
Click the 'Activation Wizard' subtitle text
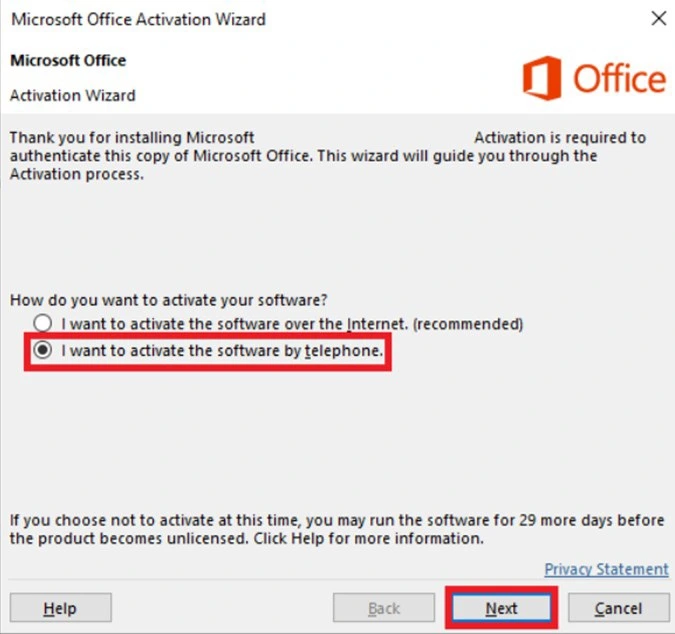72,96
